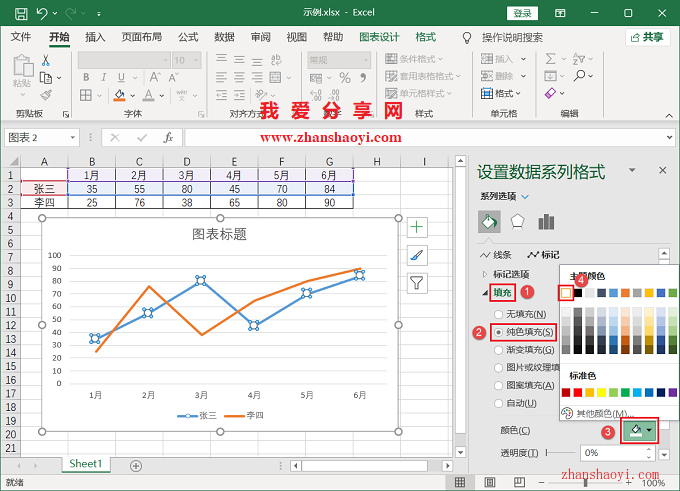Switch to the 图表设计 ribbon tab
This screenshot has width=680, height=491.
point(379,37)
